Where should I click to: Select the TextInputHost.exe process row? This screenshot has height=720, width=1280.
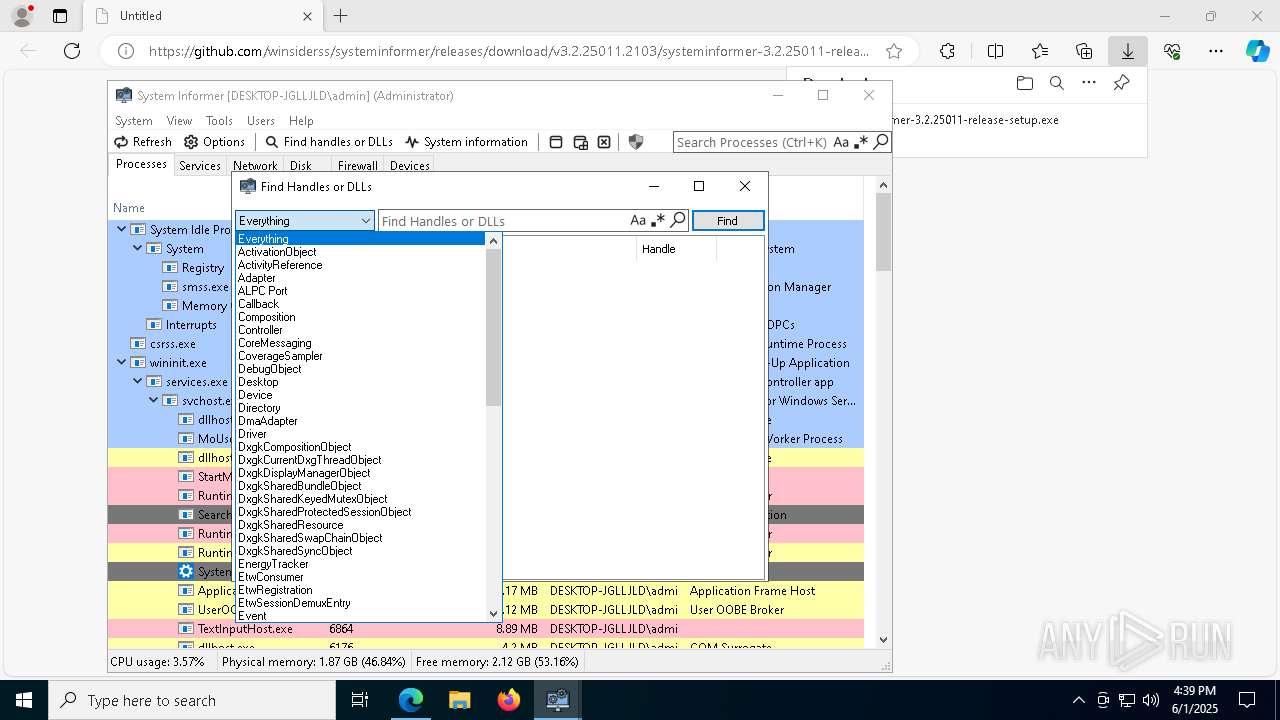486,629
